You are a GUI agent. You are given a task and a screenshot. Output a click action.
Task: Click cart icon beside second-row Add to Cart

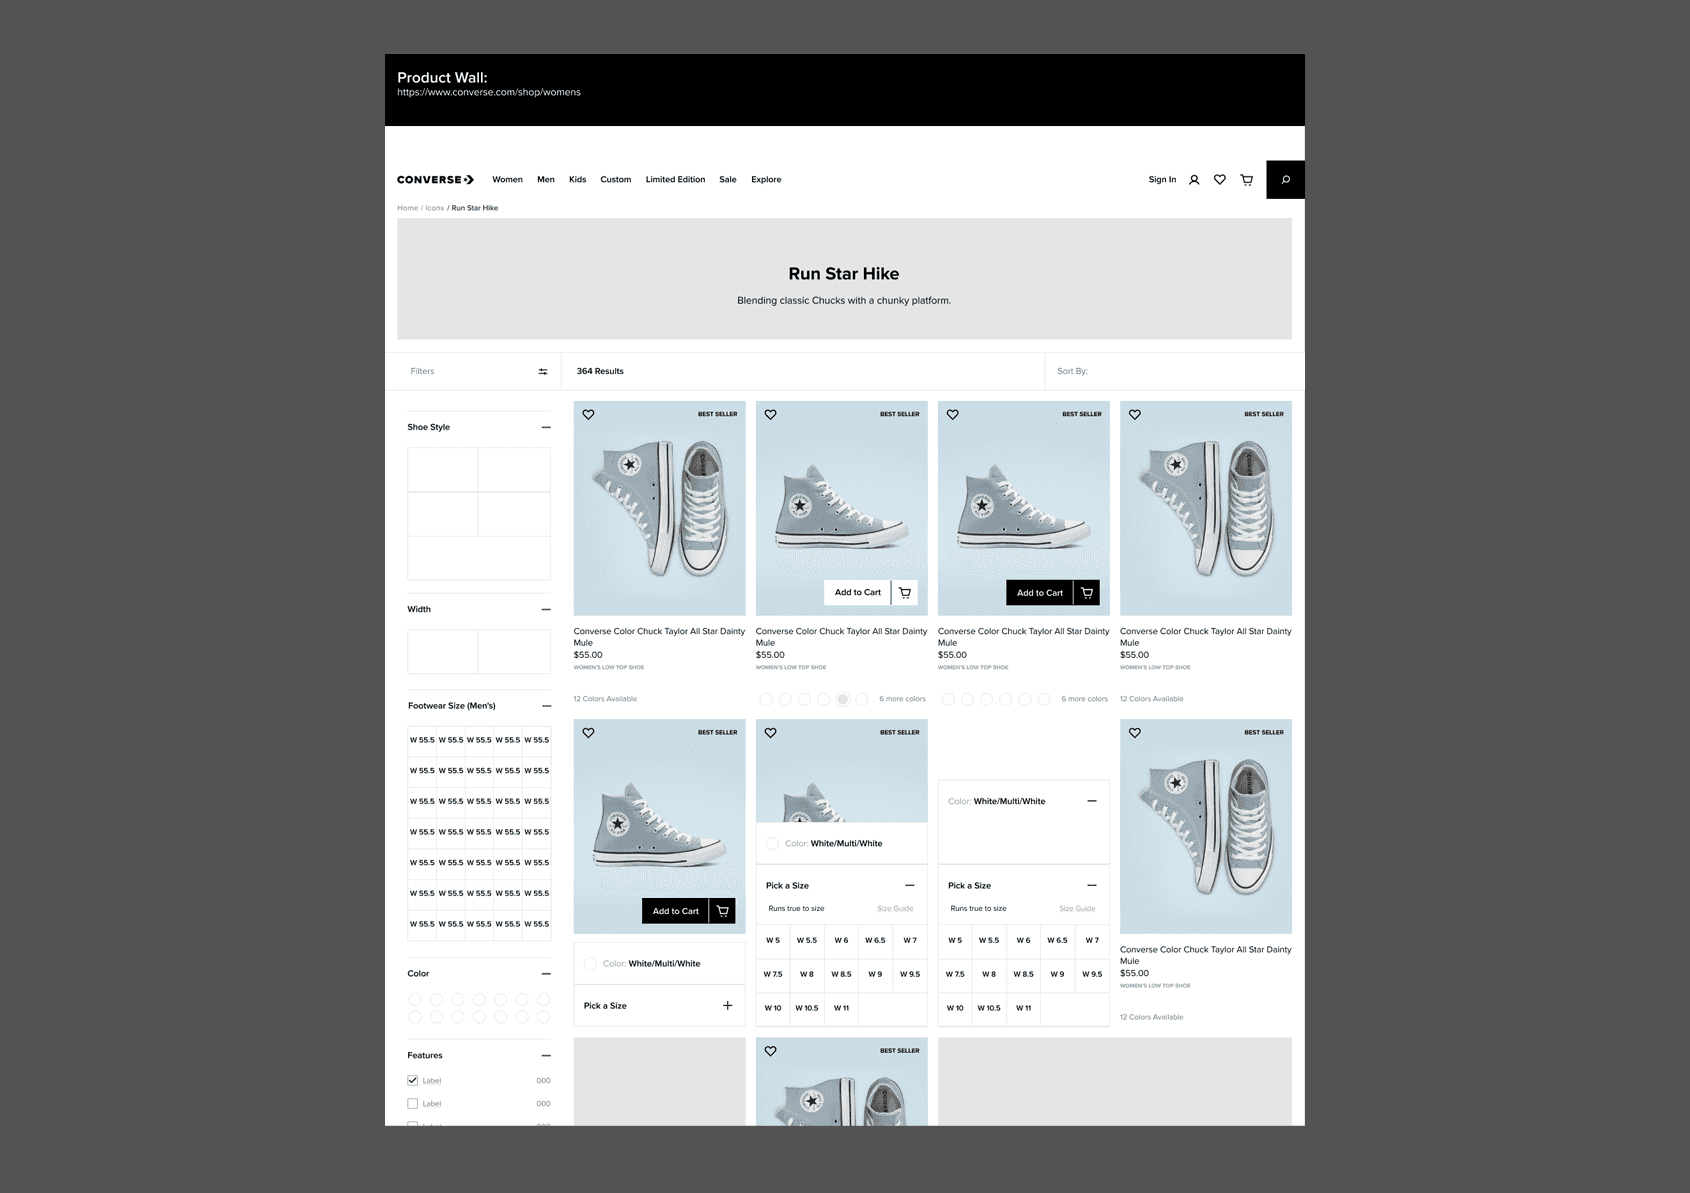pyautogui.click(x=722, y=911)
